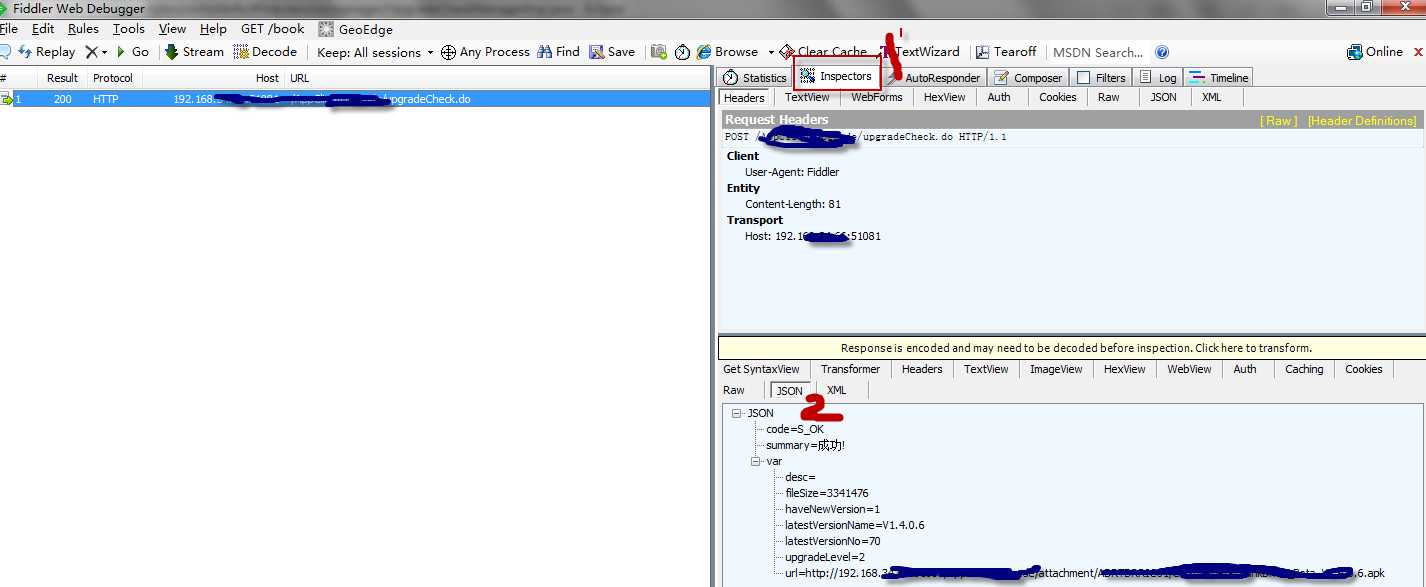
Task: Open the Browse dropdown arrow
Action: (x=771, y=52)
